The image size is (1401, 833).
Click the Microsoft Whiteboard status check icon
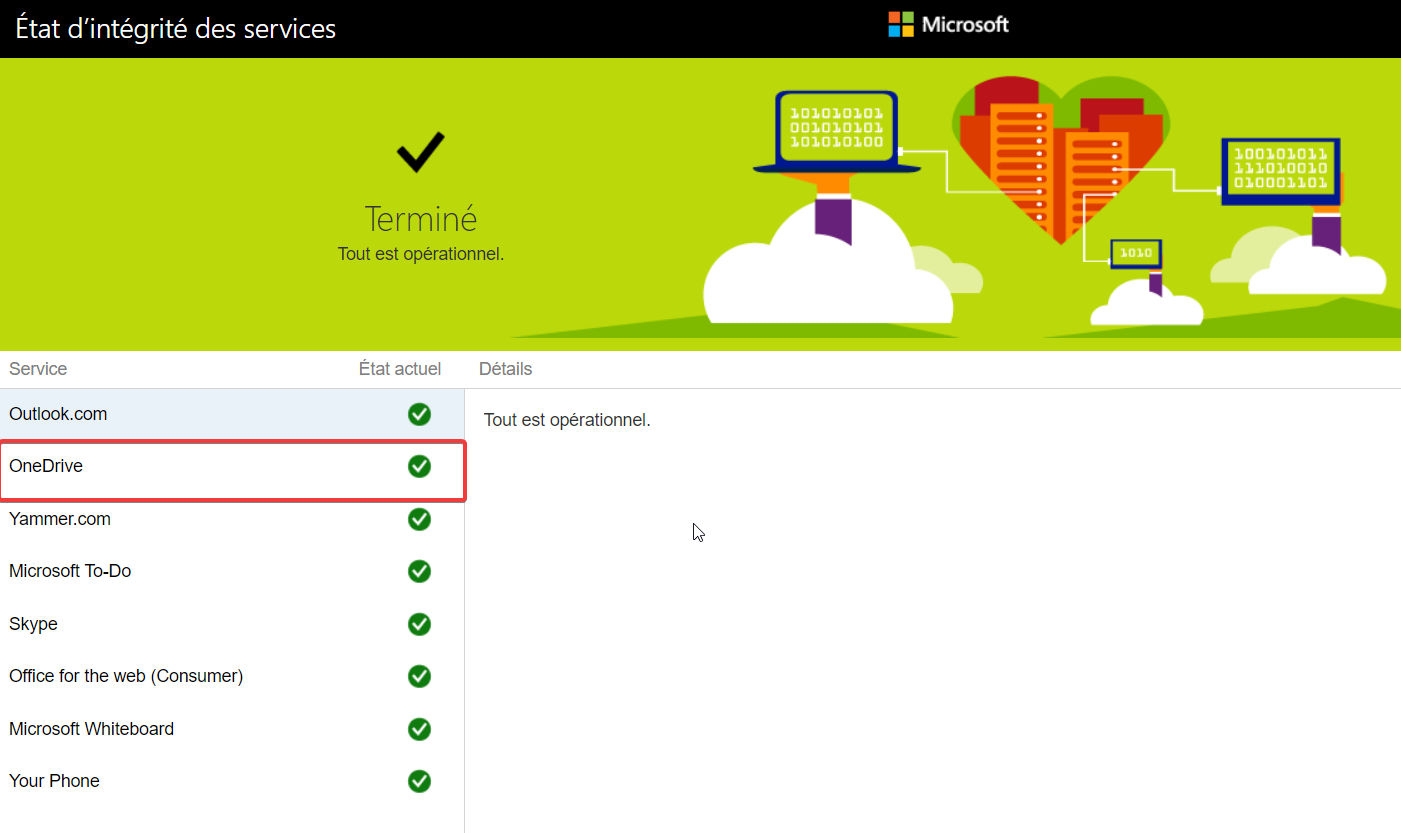coord(420,729)
